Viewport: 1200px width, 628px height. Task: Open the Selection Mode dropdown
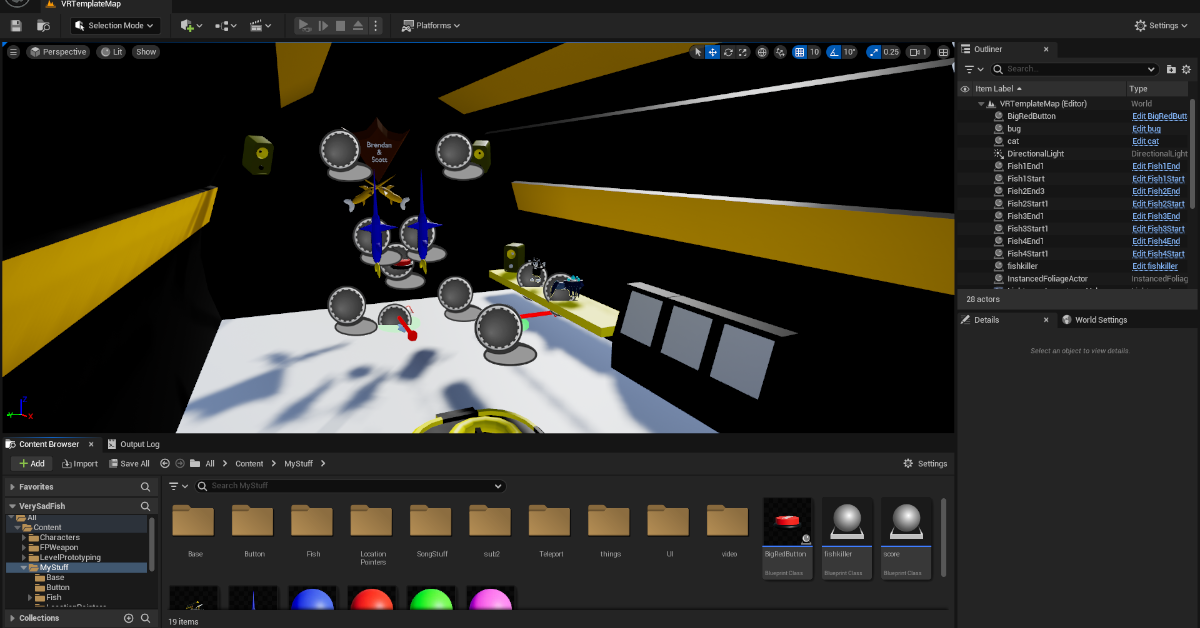click(x=115, y=25)
